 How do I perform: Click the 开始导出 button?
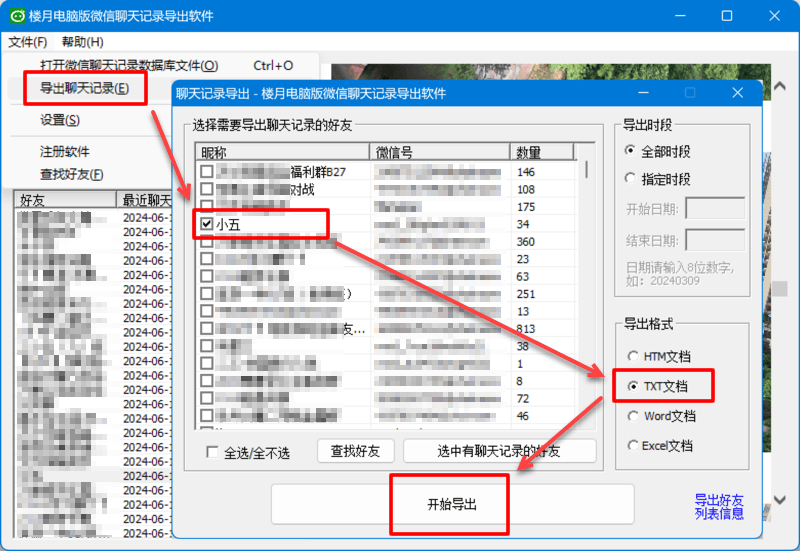(452, 504)
